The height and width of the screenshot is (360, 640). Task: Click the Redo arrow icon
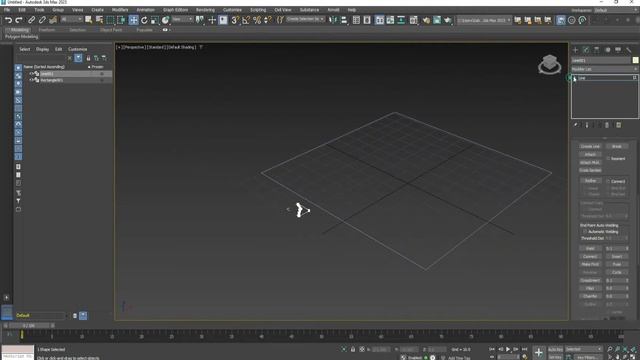(19, 20)
